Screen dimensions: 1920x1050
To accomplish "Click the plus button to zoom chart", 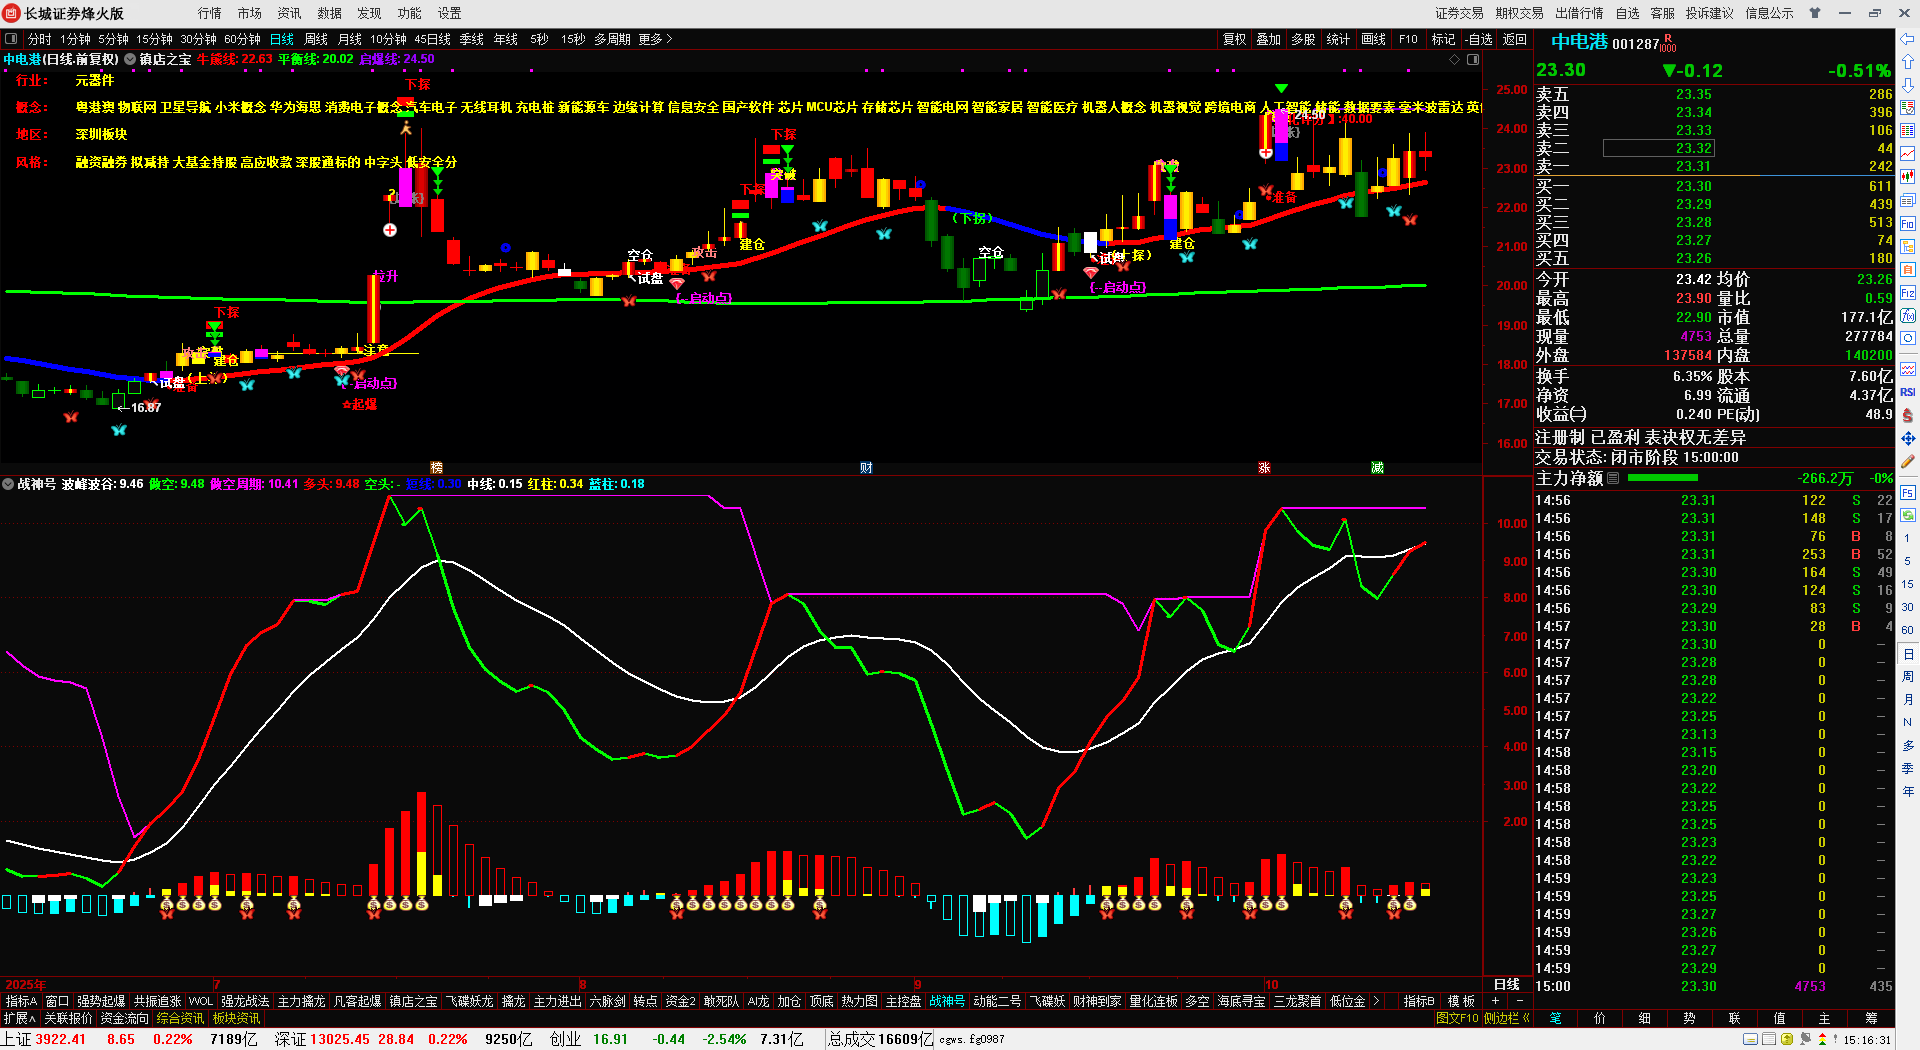I will coord(1495,1001).
